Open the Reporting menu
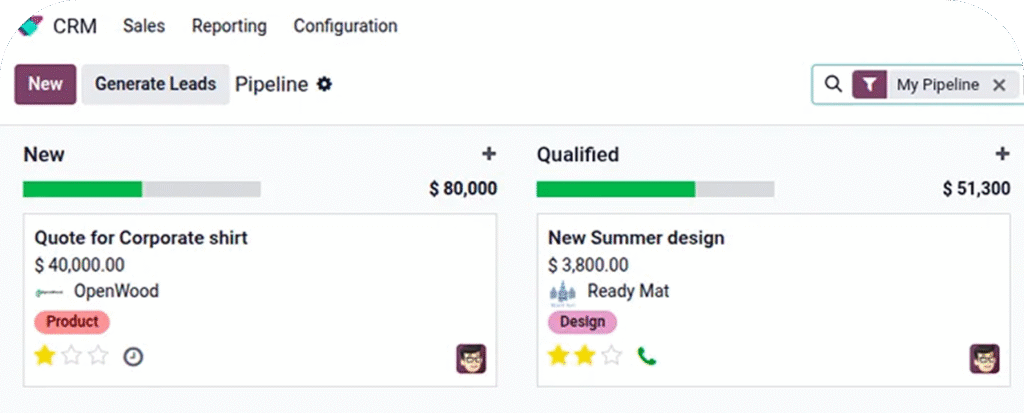 tap(229, 26)
